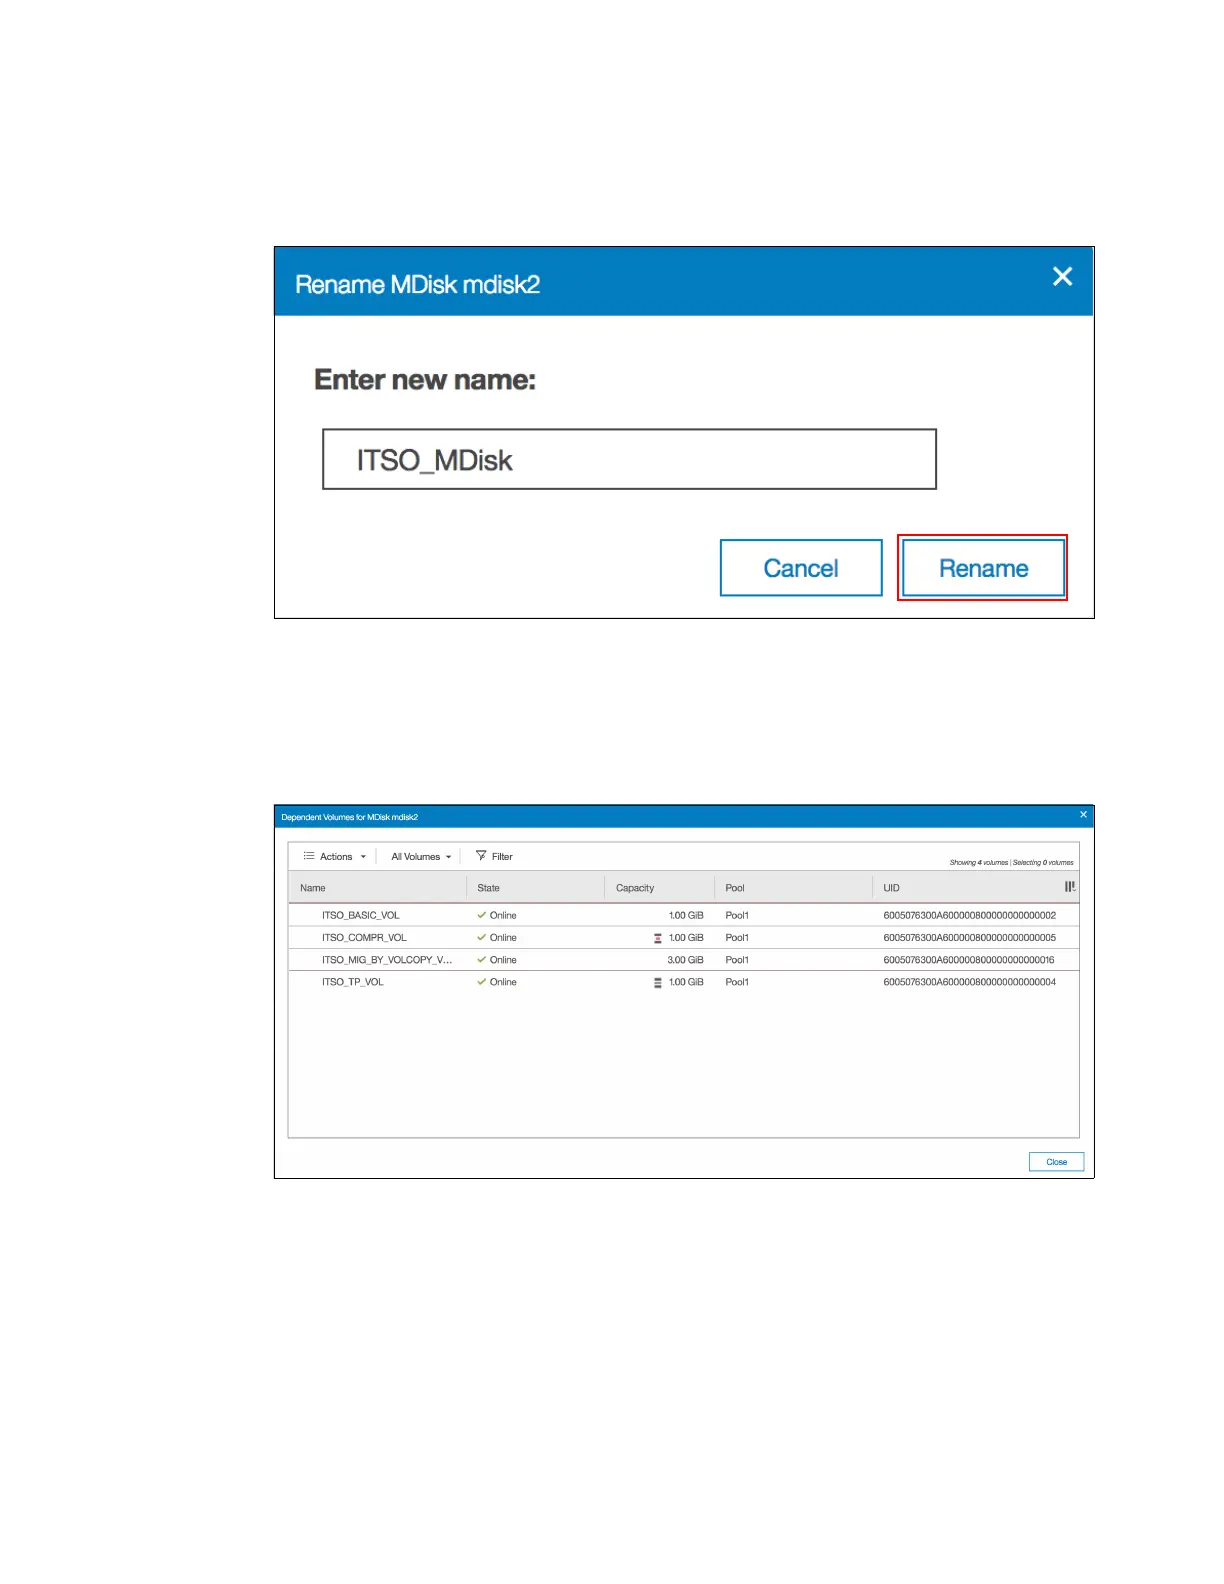Click the Close button in Dependent Volumes
Viewport: 1224px width, 1584px height.
click(x=1056, y=1162)
